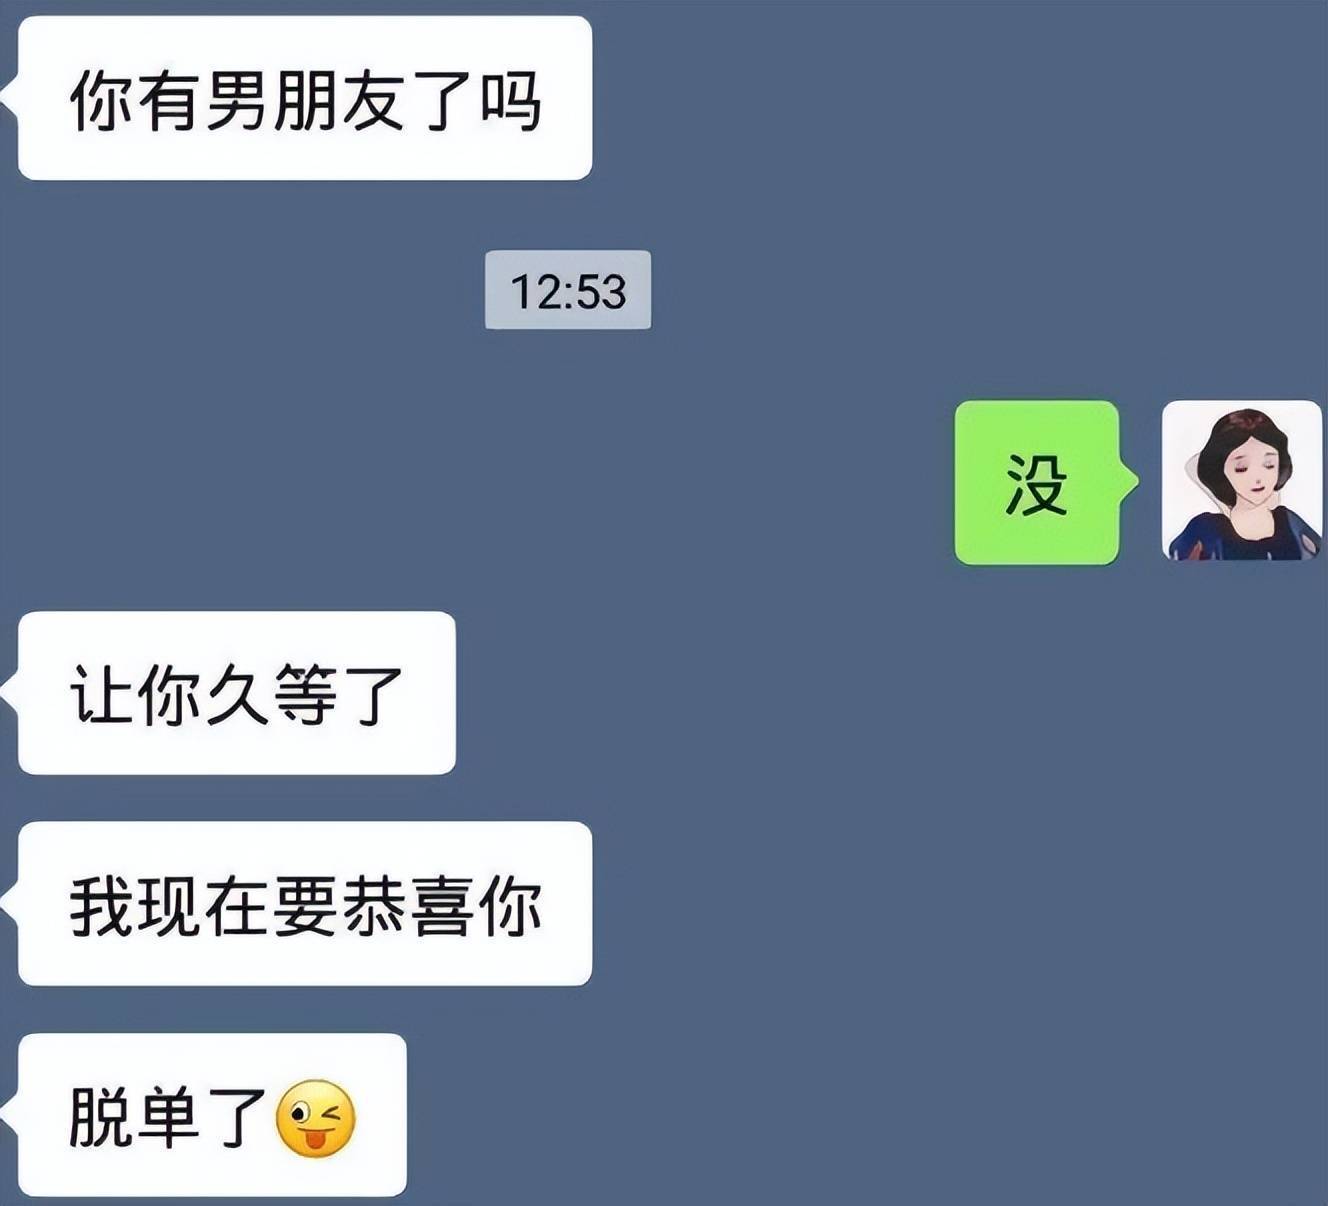This screenshot has width=1328, height=1206.
Task: Click the character '你' ending the congratulation message
Action: (x=510, y=906)
